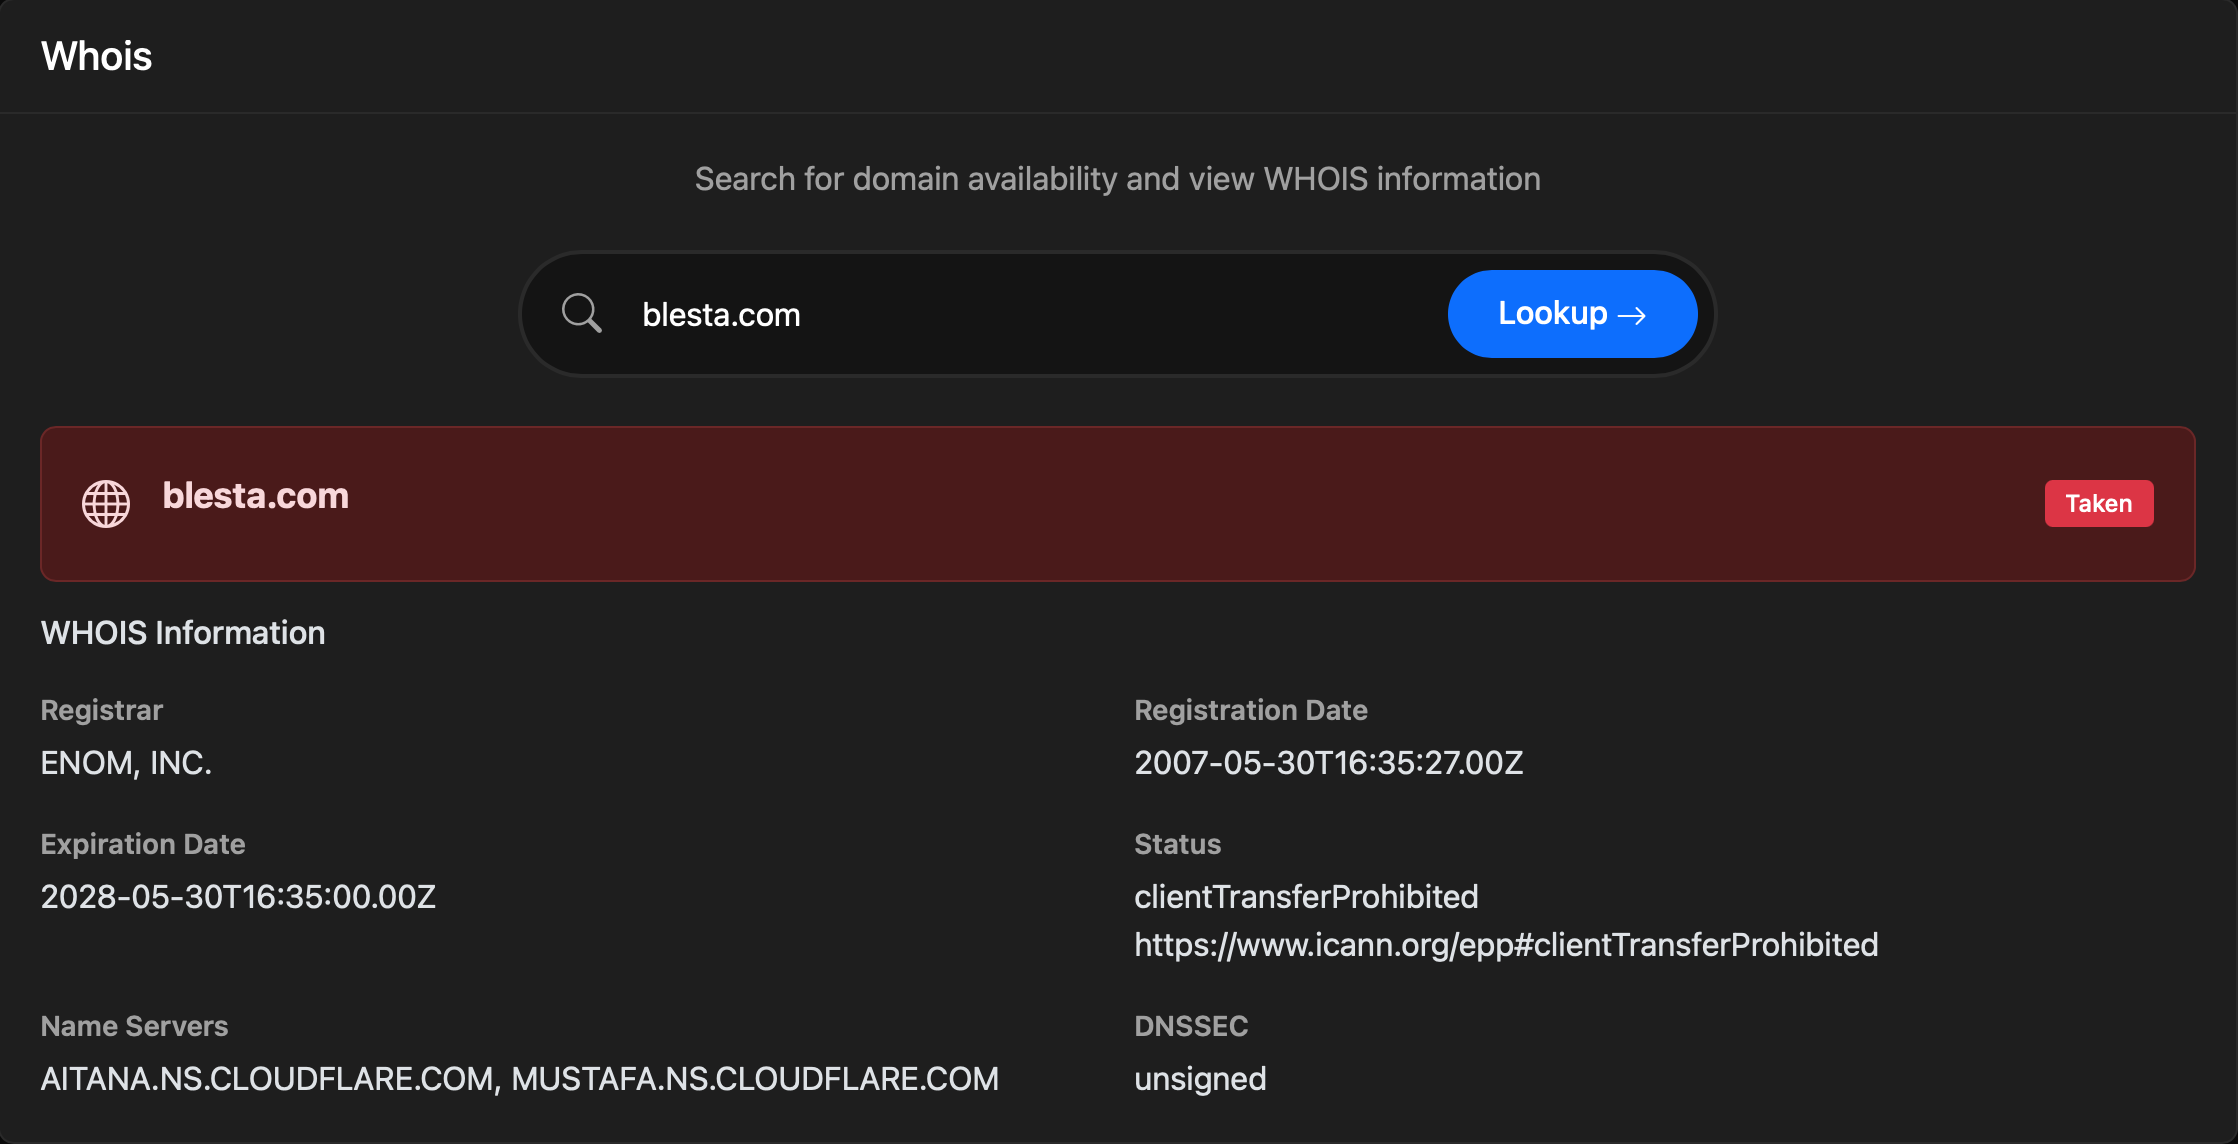The image size is (2238, 1144).
Task: Click the search description subtitle text
Action: 1118,179
